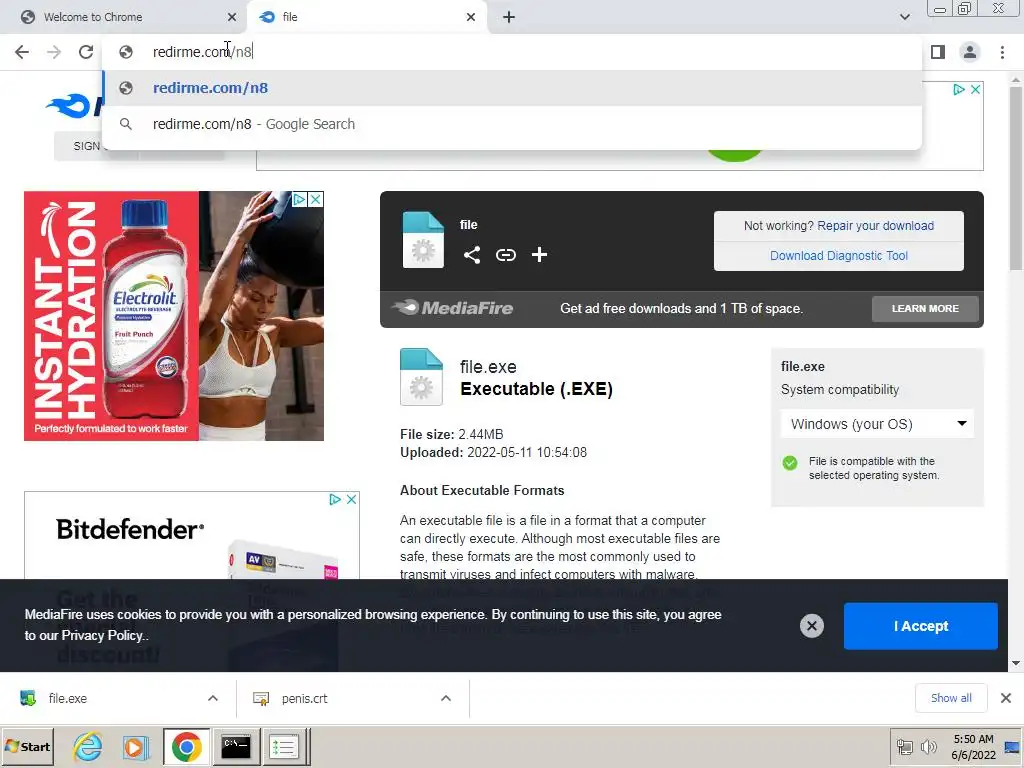1024x768 pixels.
Task: Expand options for penis.crt download
Action: coord(446,698)
